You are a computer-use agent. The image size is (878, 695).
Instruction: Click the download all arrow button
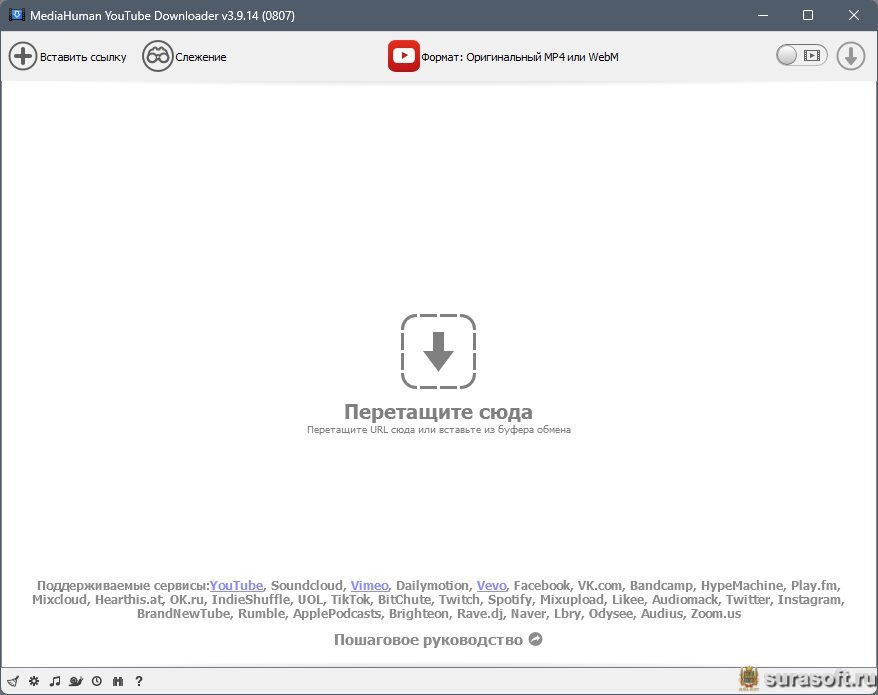coord(851,56)
